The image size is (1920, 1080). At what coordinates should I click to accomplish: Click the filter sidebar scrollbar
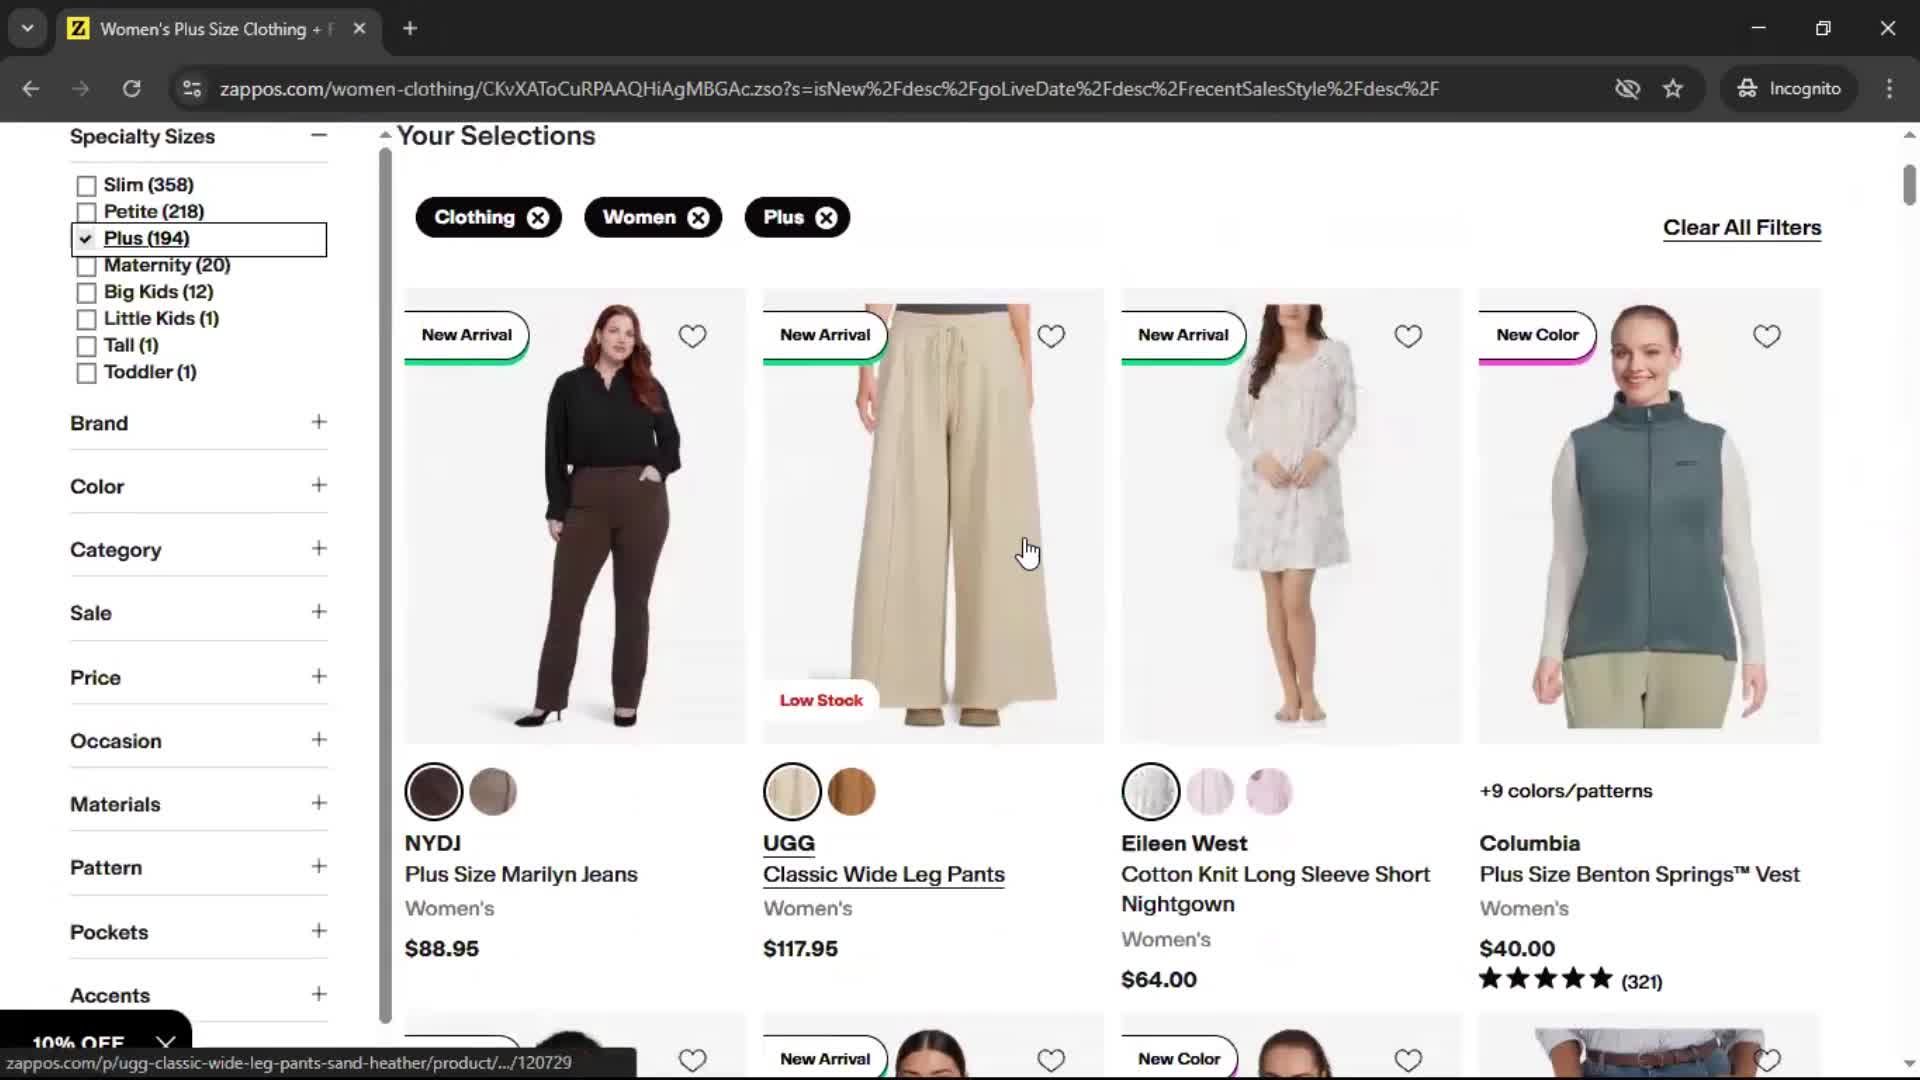(385, 585)
